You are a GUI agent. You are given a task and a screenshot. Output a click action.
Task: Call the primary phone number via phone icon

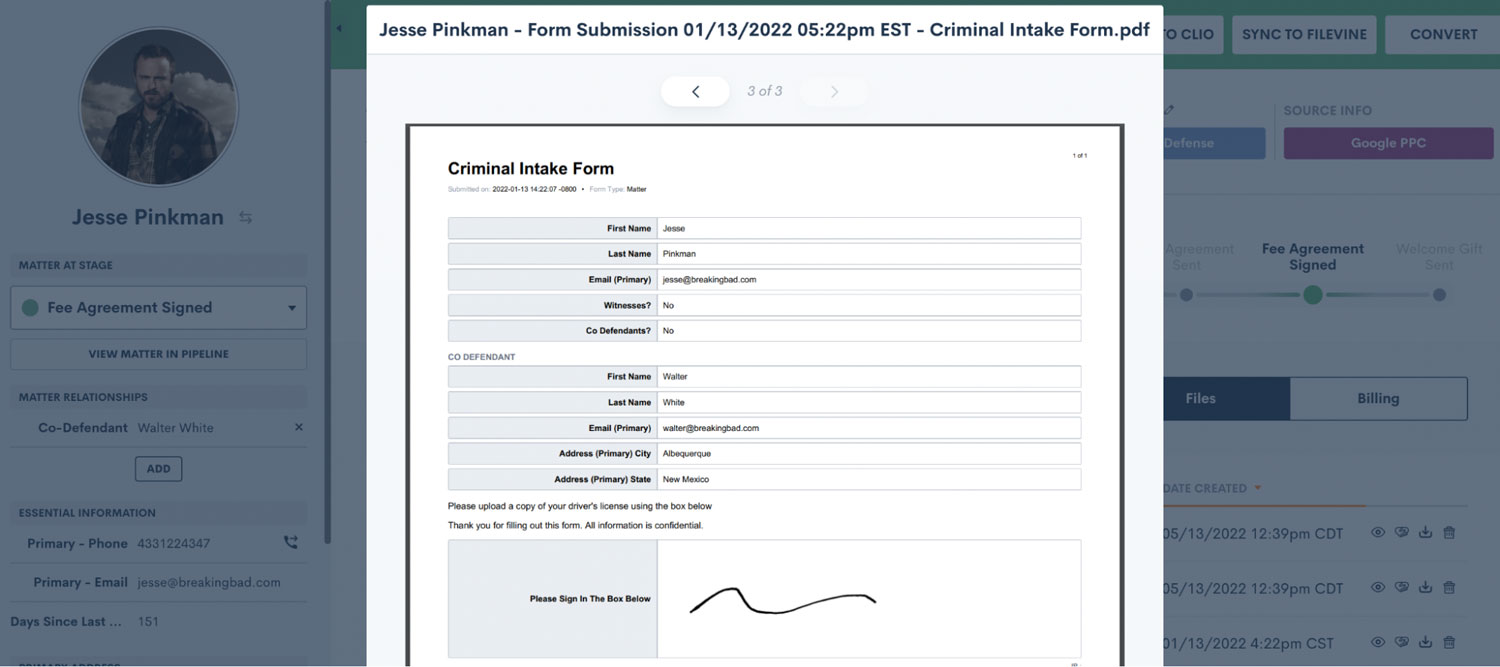click(290, 543)
